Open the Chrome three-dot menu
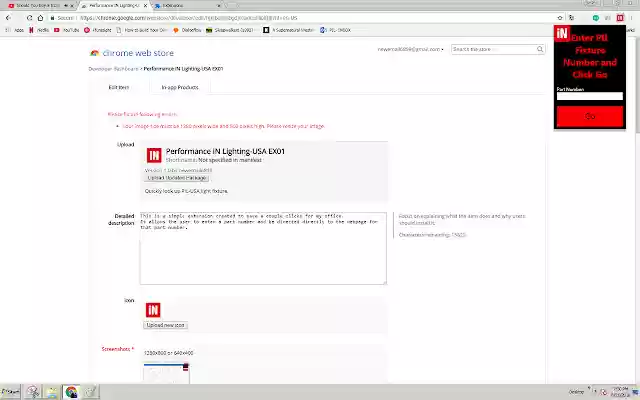 coord(631,18)
